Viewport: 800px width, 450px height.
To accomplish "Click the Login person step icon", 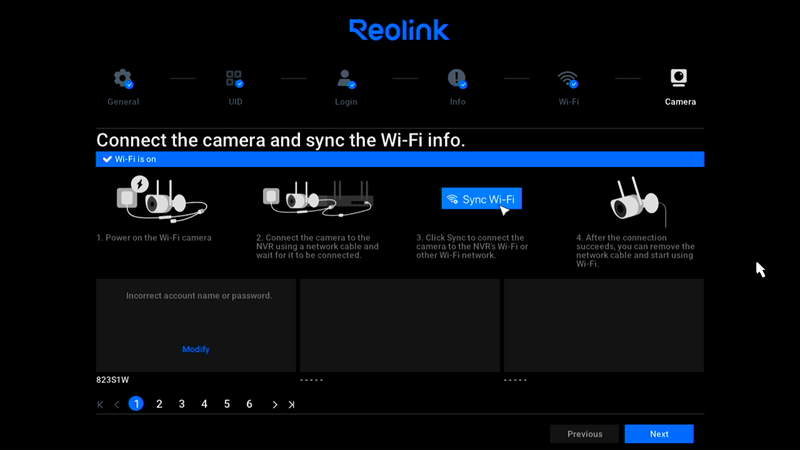I will point(346,79).
